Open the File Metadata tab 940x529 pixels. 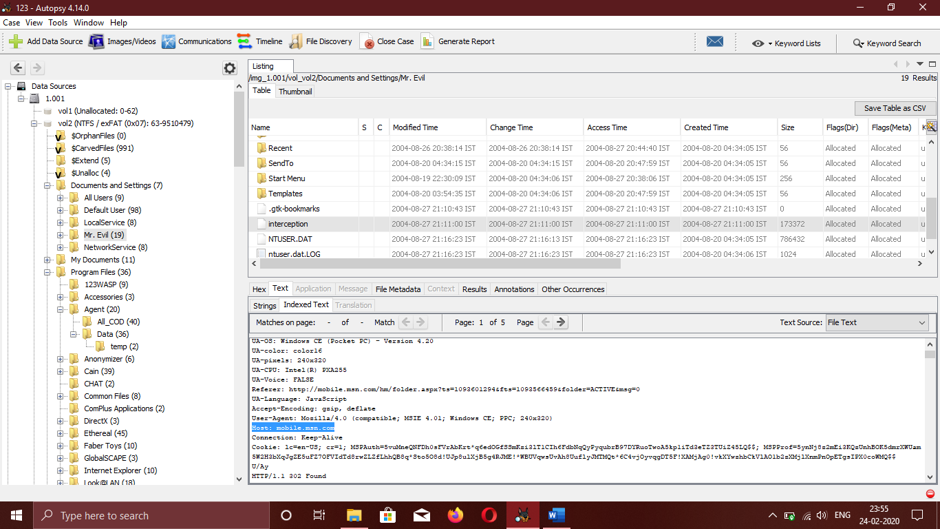pyautogui.click(x=397, y=289)
